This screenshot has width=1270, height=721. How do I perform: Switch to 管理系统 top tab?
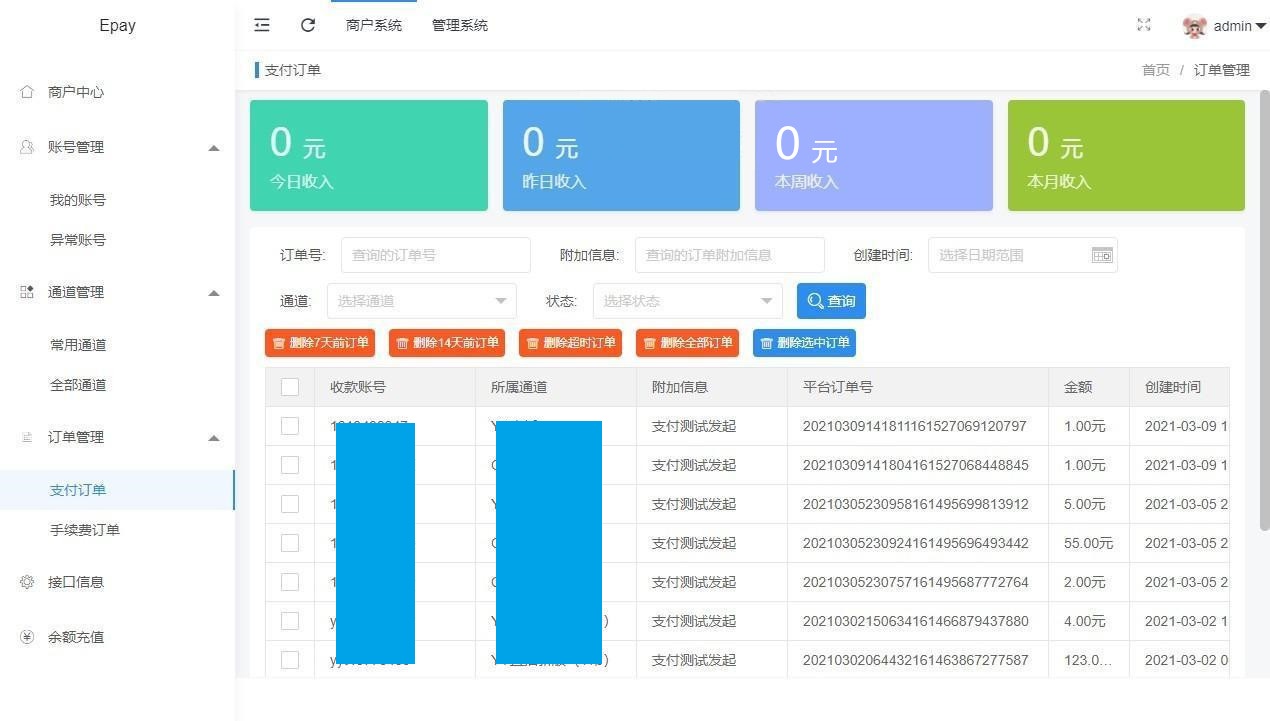(460, 25)
